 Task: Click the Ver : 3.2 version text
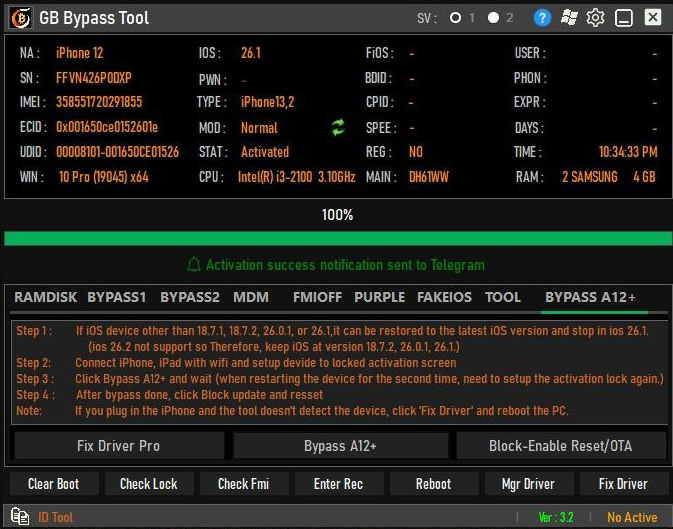[x=556, y=517]
